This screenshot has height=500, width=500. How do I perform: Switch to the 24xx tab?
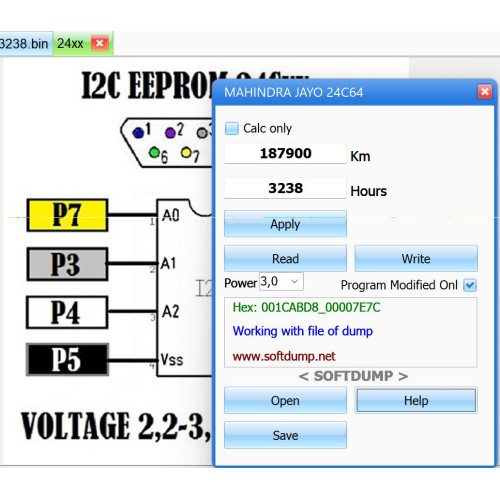pos(70,44)
